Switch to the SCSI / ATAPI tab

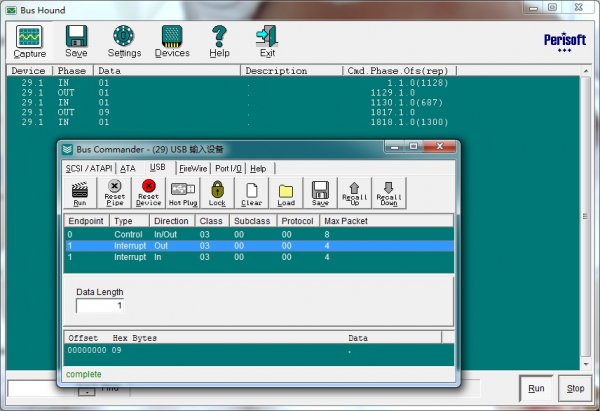tap(89, 168)
